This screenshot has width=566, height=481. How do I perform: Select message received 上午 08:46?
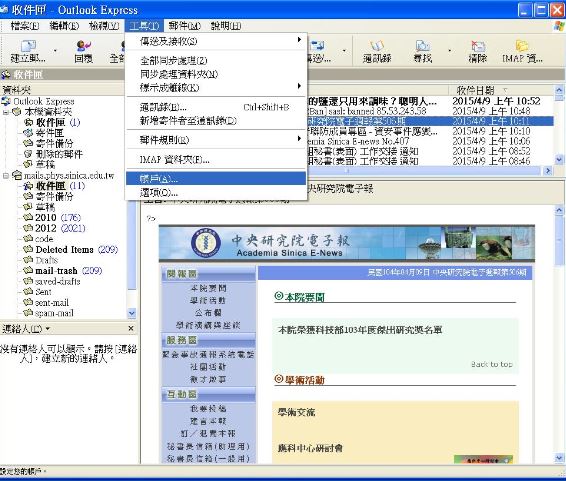coord(430,161)
